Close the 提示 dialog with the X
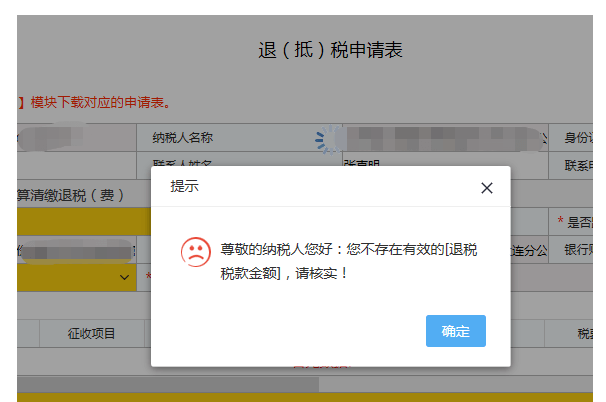606x402 pixels. 487,188
